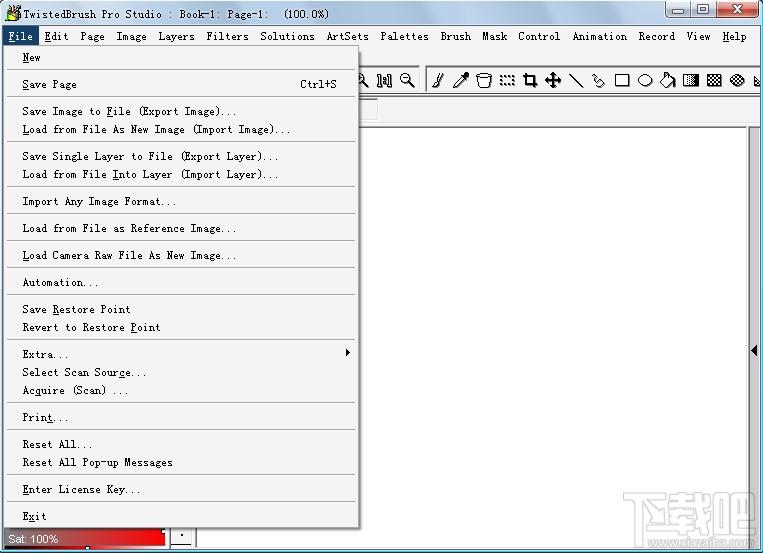Open the Palettes menu
Image resolution: width=763 pixels, height=553 pixels.
click(x=404, y=37)
